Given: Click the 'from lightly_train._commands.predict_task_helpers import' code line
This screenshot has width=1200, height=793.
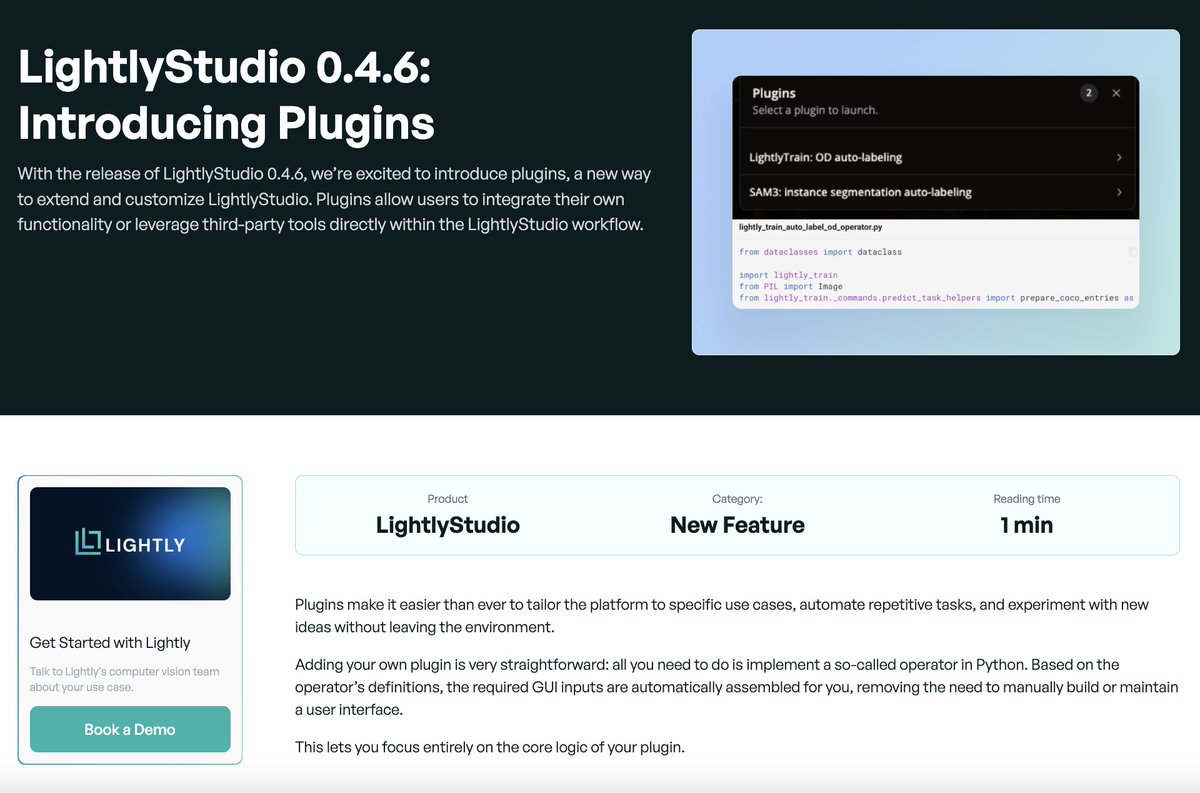Looking at the screenshot, I should (937, 298).
